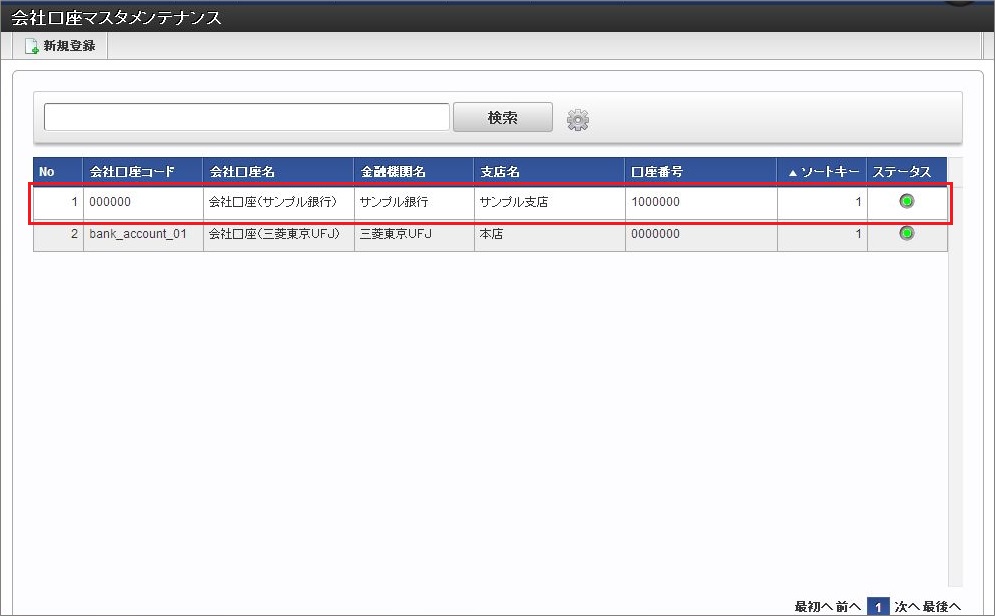Image resolution: width=995 pixels, height=616 pixels.
Task: Focus the search keyword input field
Action: pyautogui.click(x=247, y=117)
